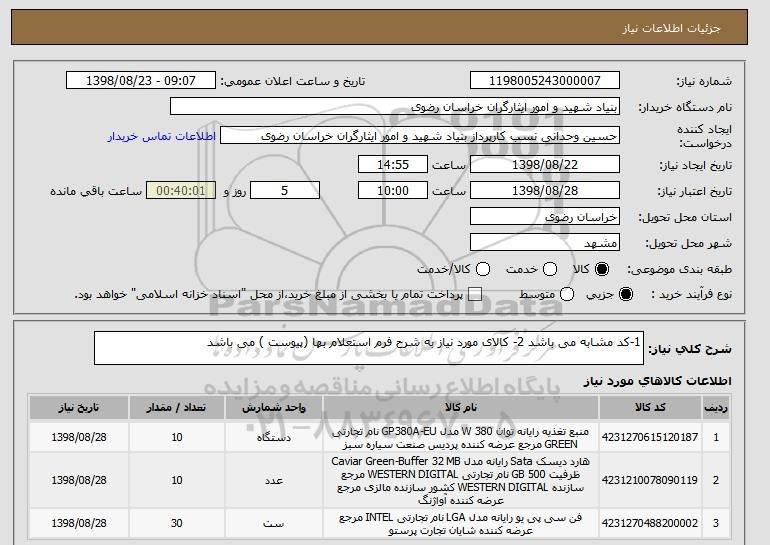Click the validity date field 1398/08/28
Image resolution: width=770 pixels, height=545 pixels.
point(545,191)
